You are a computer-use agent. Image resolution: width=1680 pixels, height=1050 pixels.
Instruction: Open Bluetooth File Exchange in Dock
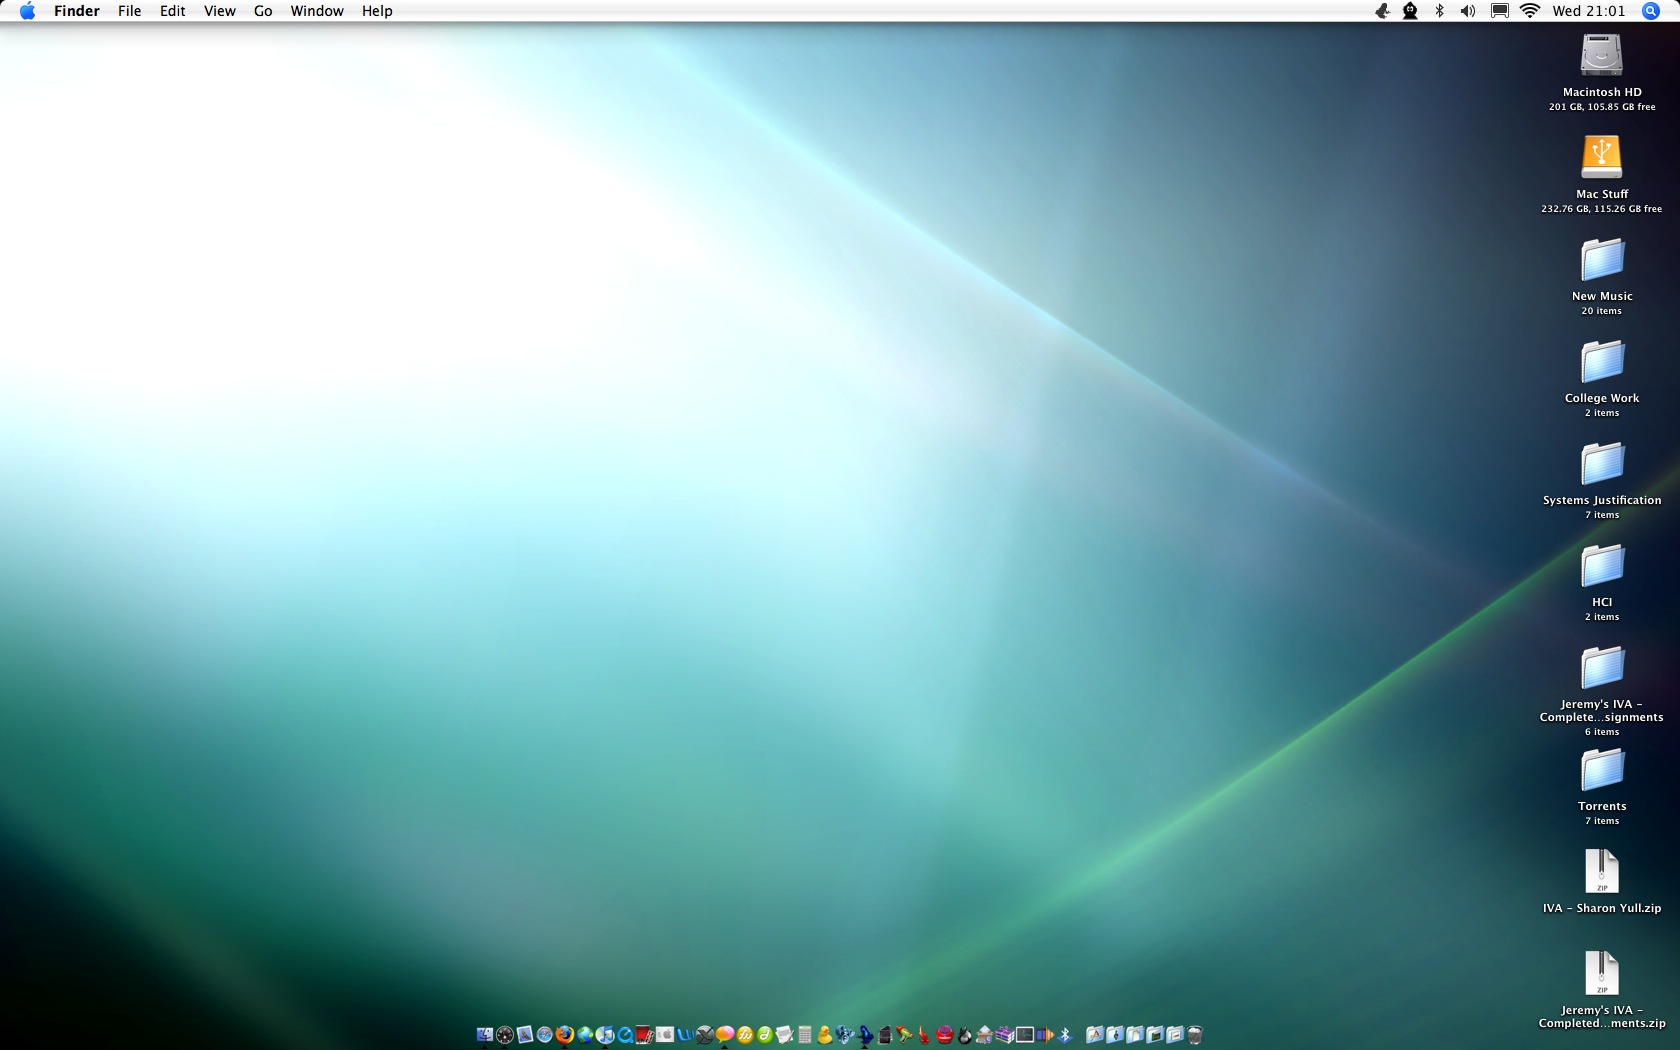[x=1065, y=1035]
